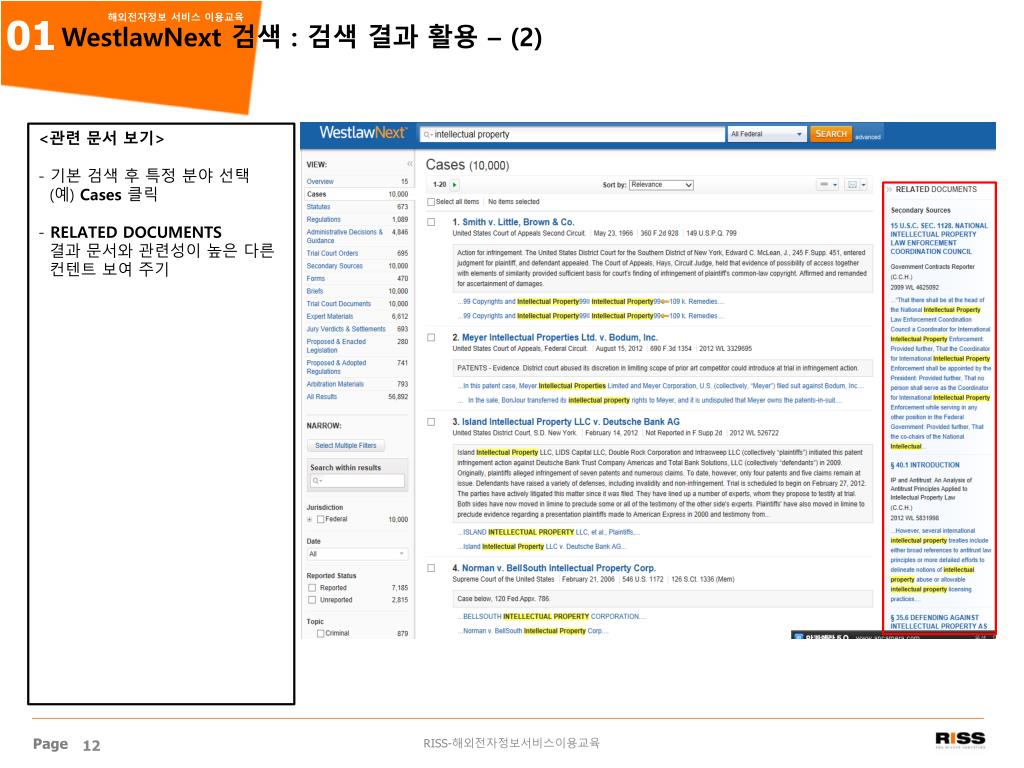Click the Secondary Sources heading in Related Documents
1024x768 pixels.
pyautogui.click(x=920, y=210)
